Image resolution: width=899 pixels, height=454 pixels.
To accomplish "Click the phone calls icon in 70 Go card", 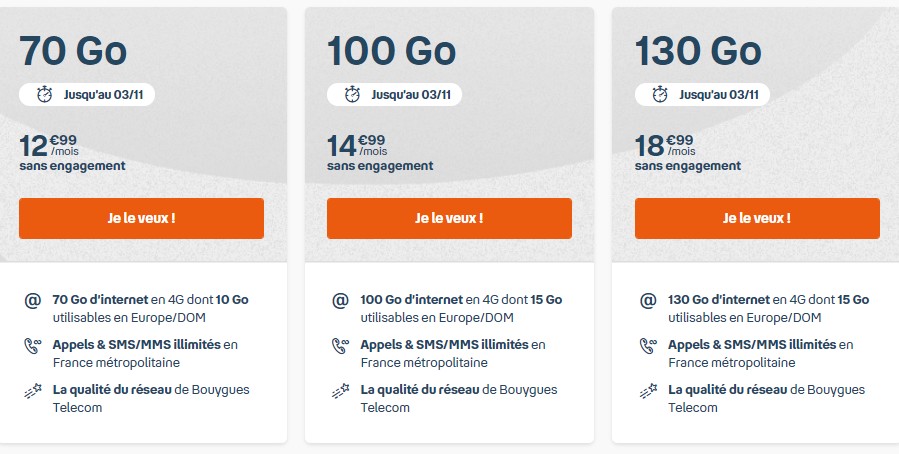I will tap(32, 346).
